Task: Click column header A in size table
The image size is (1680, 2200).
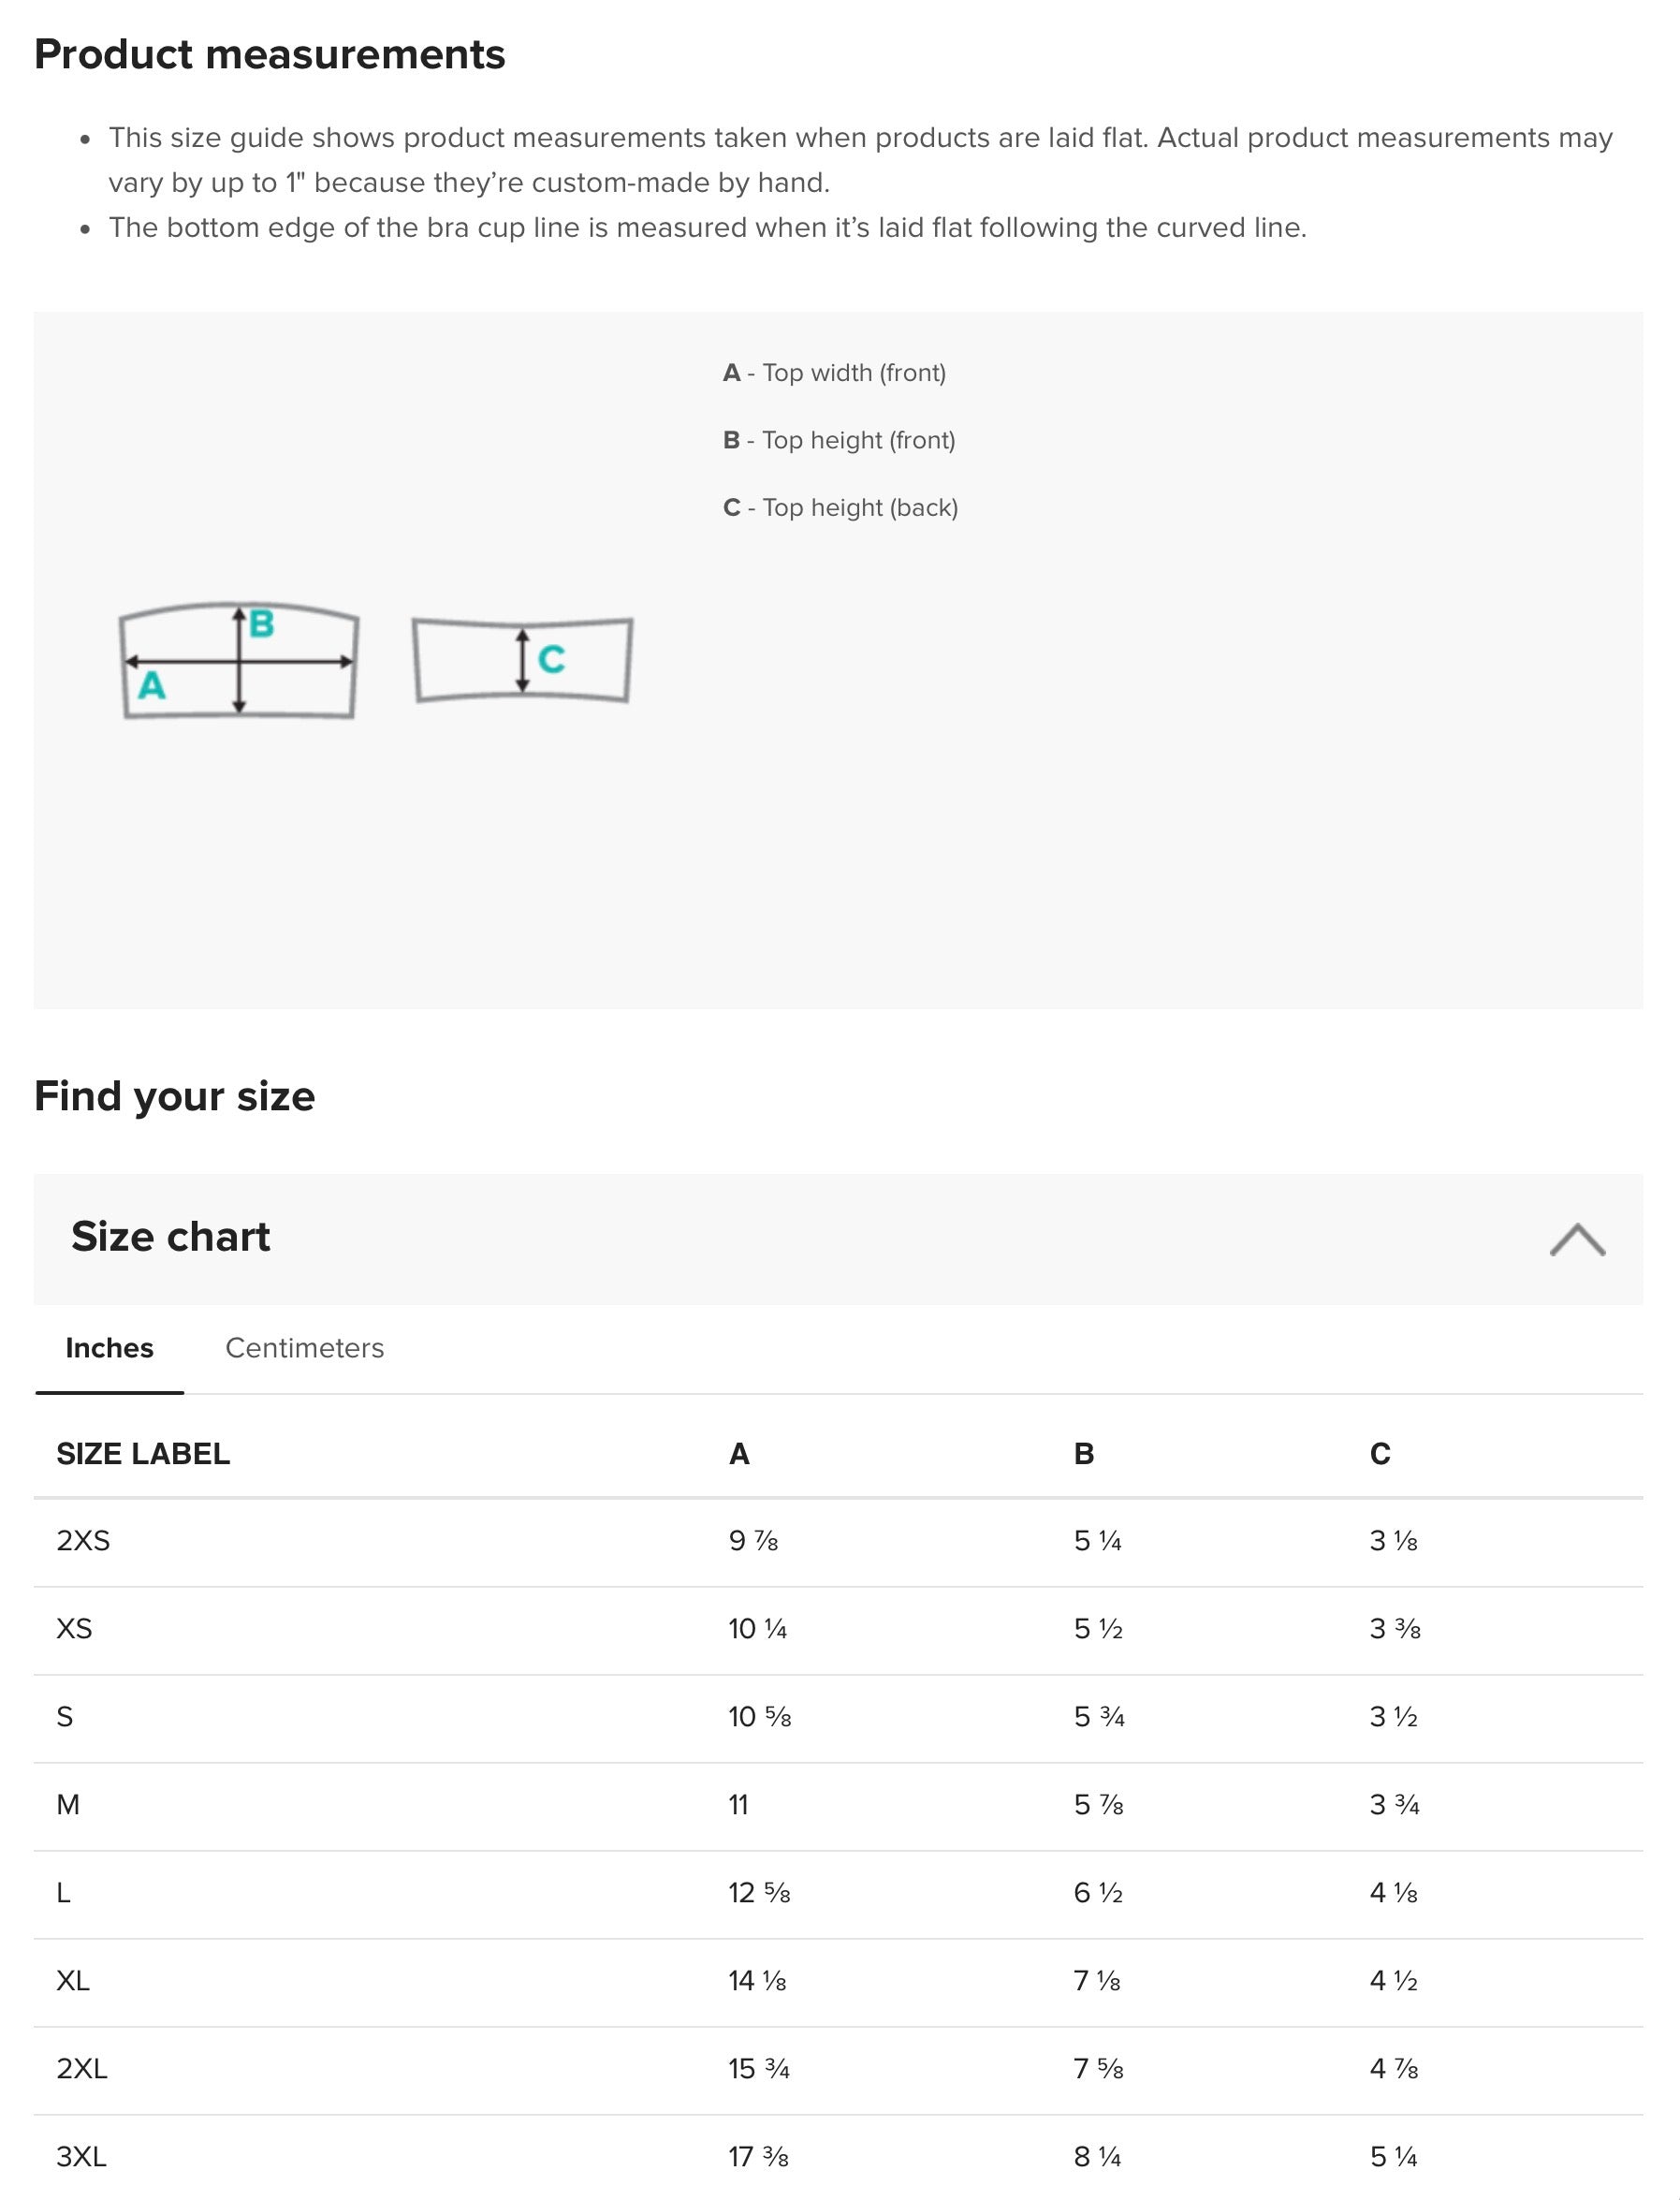Action: pyautogui.click(x=739, y=1453)
